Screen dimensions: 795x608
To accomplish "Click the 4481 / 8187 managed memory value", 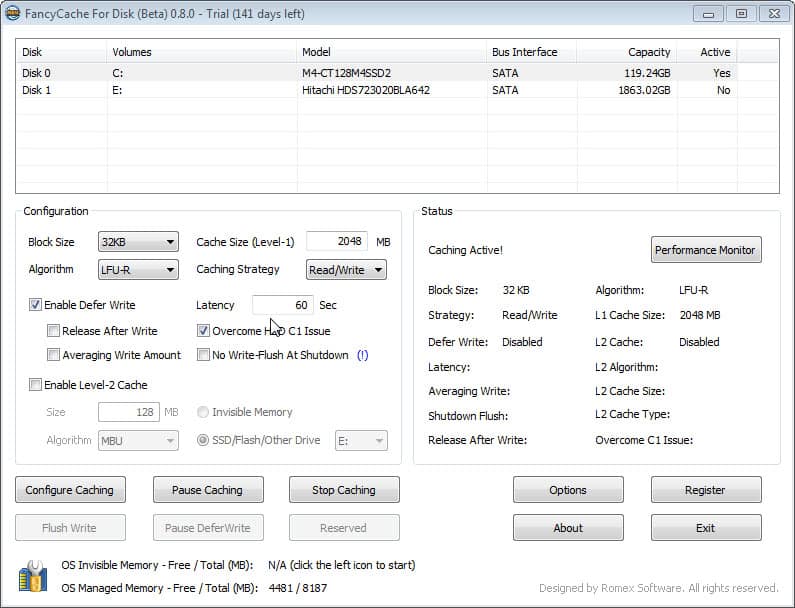I will click(x=298, y=588).
